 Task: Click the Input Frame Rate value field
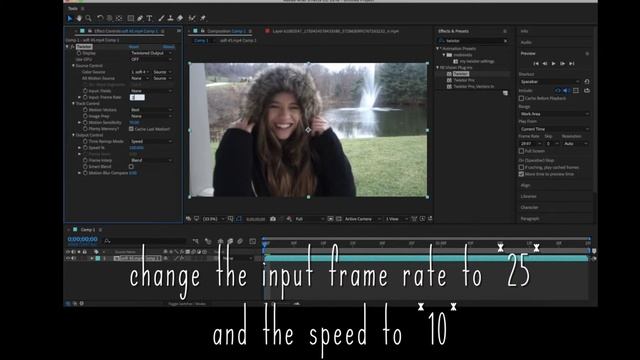pyautogui.click(x=137, y=98)
